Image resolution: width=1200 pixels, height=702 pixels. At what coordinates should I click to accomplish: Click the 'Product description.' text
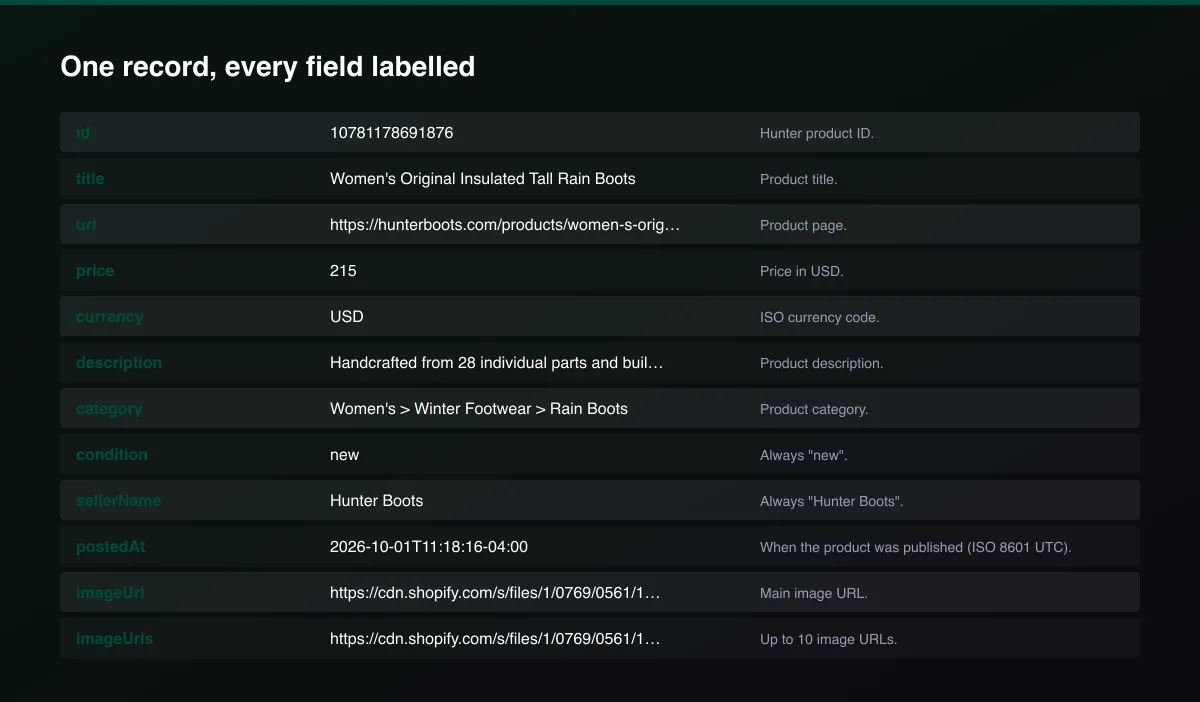tap(822, 363)
